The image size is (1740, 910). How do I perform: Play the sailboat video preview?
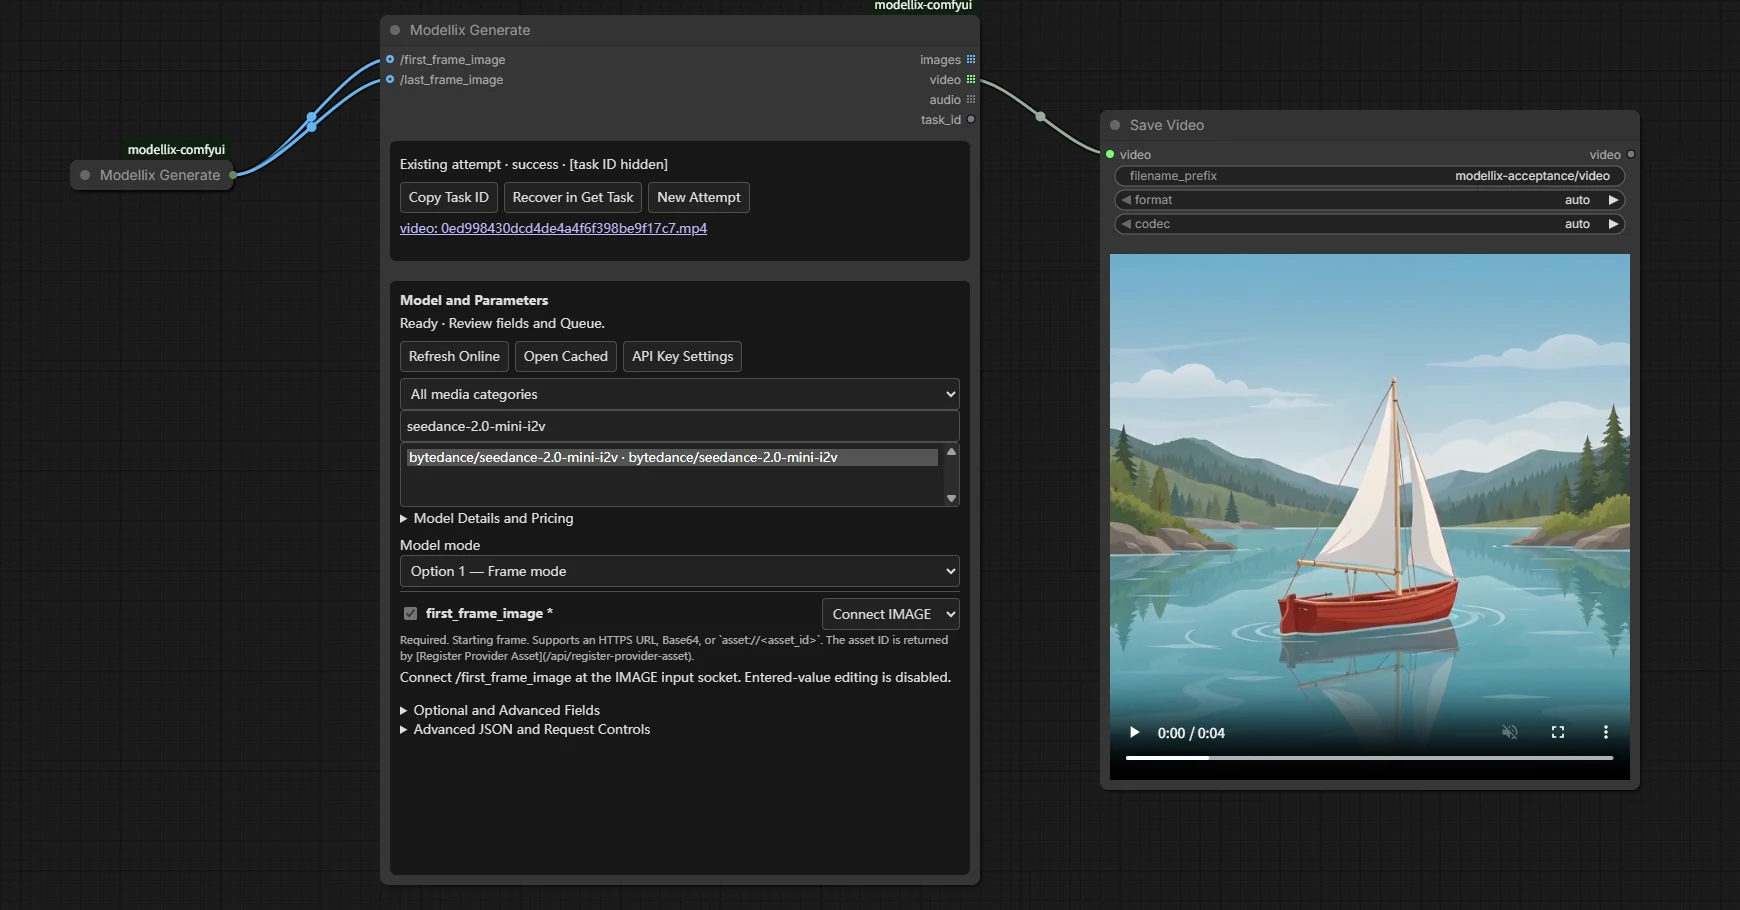(1134, 732)
